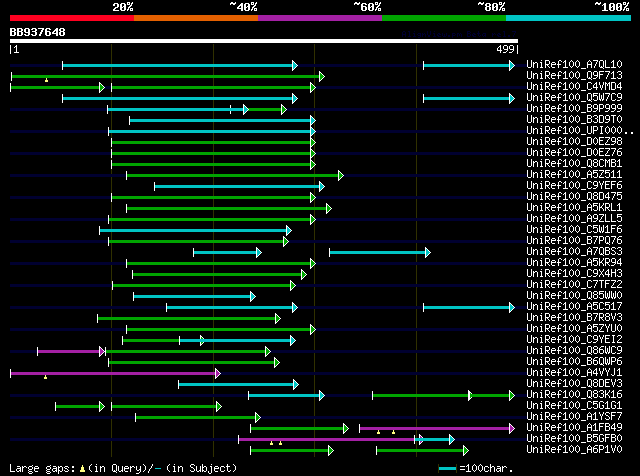Select the UniRef100_Q8D475 label
This screenshot has width=640, height=476.
point(574,197)
